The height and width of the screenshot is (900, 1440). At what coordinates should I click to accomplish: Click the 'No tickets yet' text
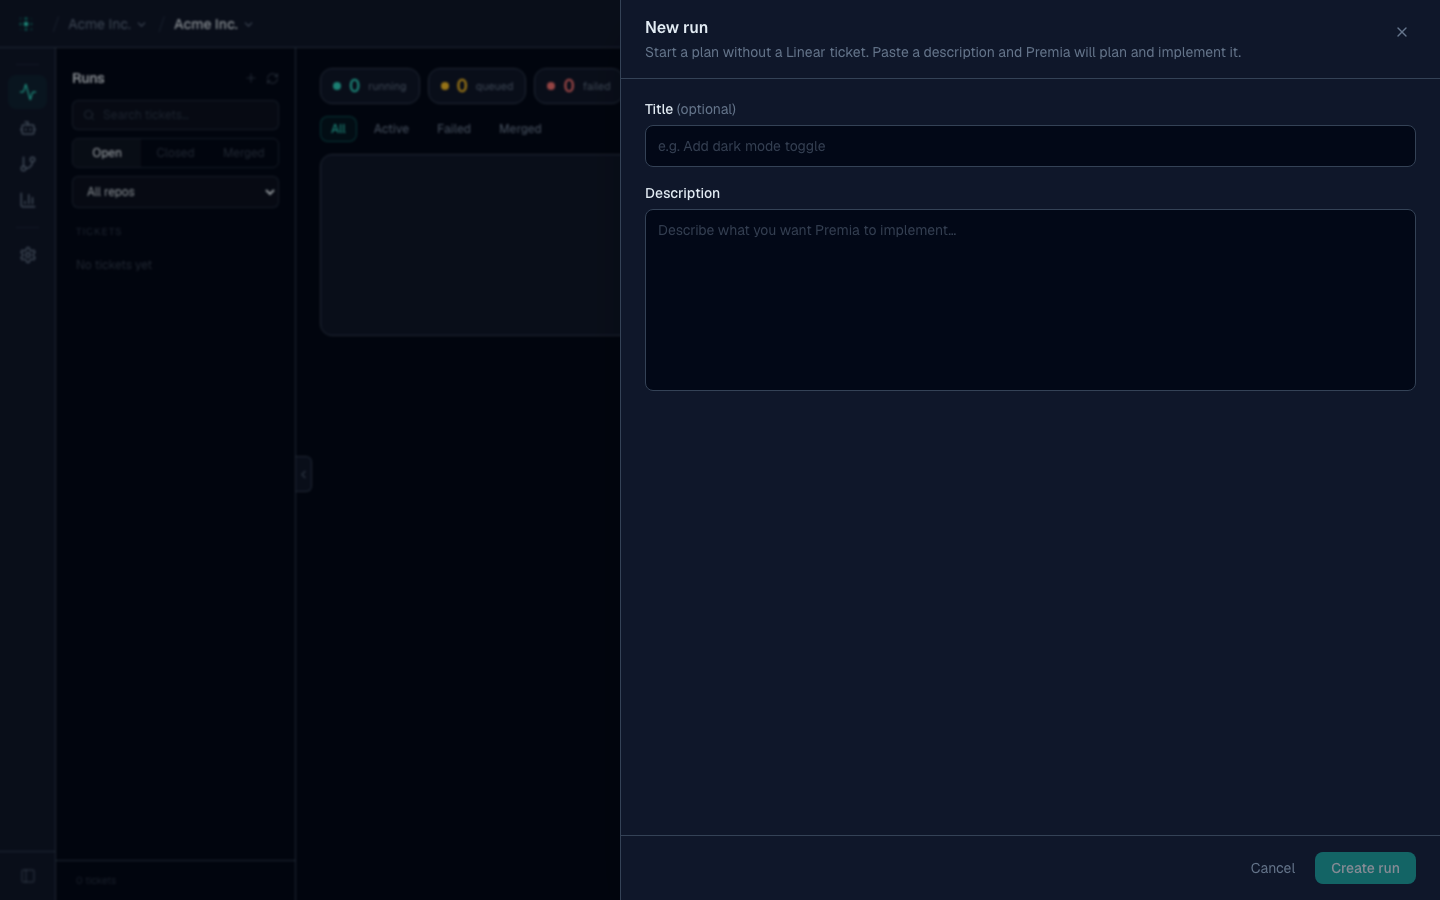(114, 265)
